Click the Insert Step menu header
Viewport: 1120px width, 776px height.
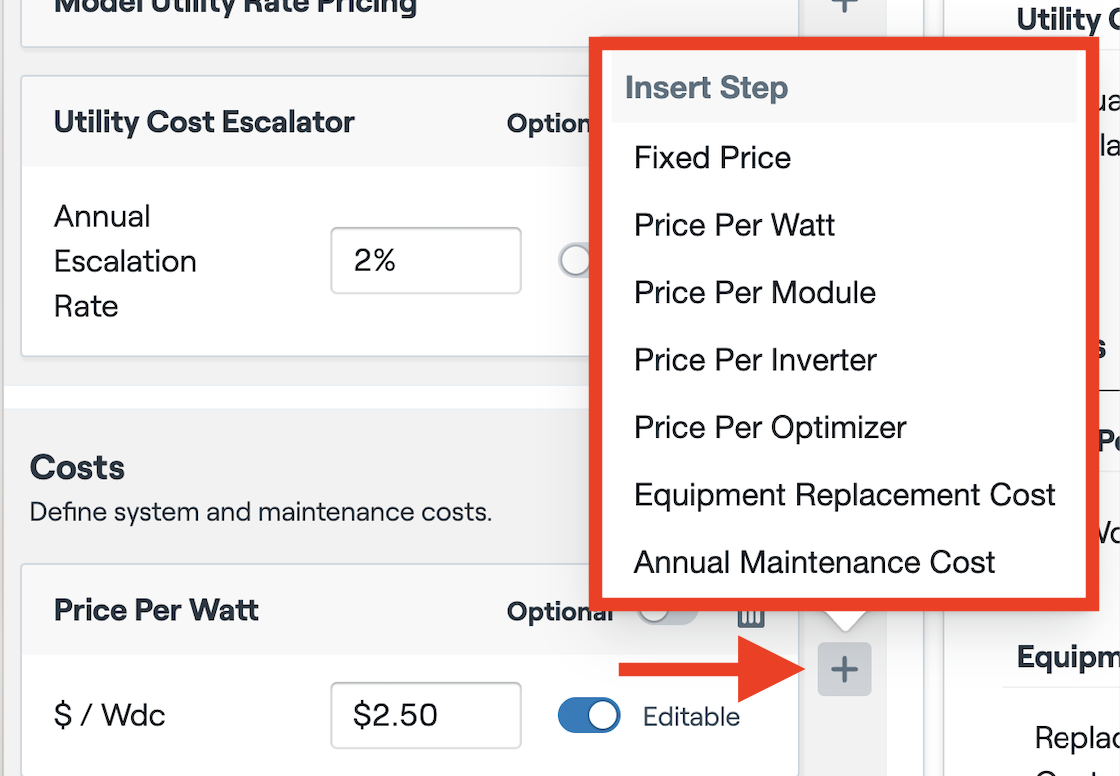[706, 88]
